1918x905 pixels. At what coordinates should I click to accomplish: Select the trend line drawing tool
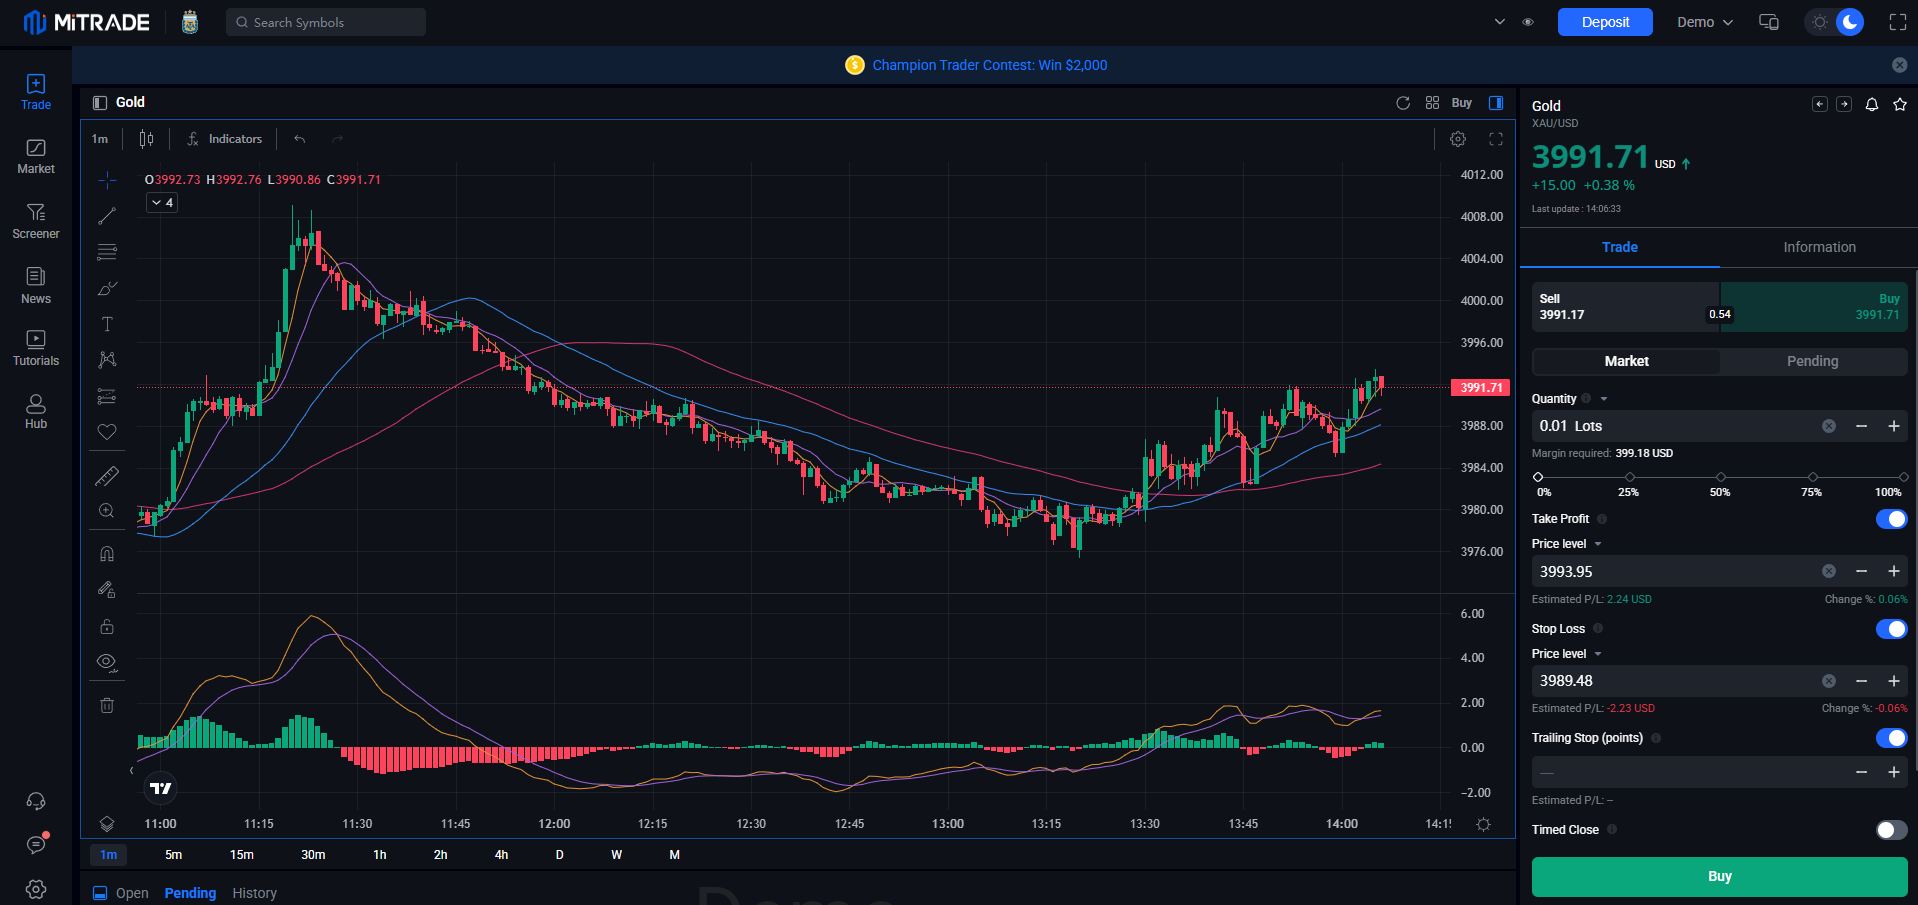tap(107, 216)
